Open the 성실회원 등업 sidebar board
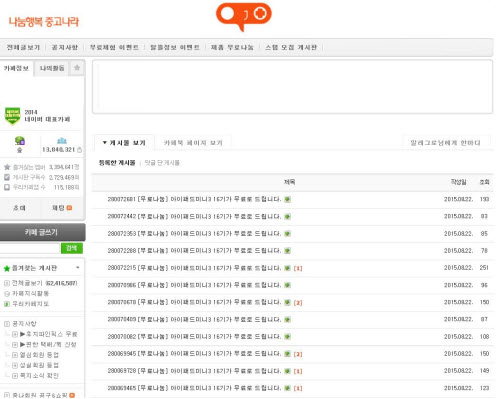This screenshot has width=500, height=399. (x=39, y=365)
